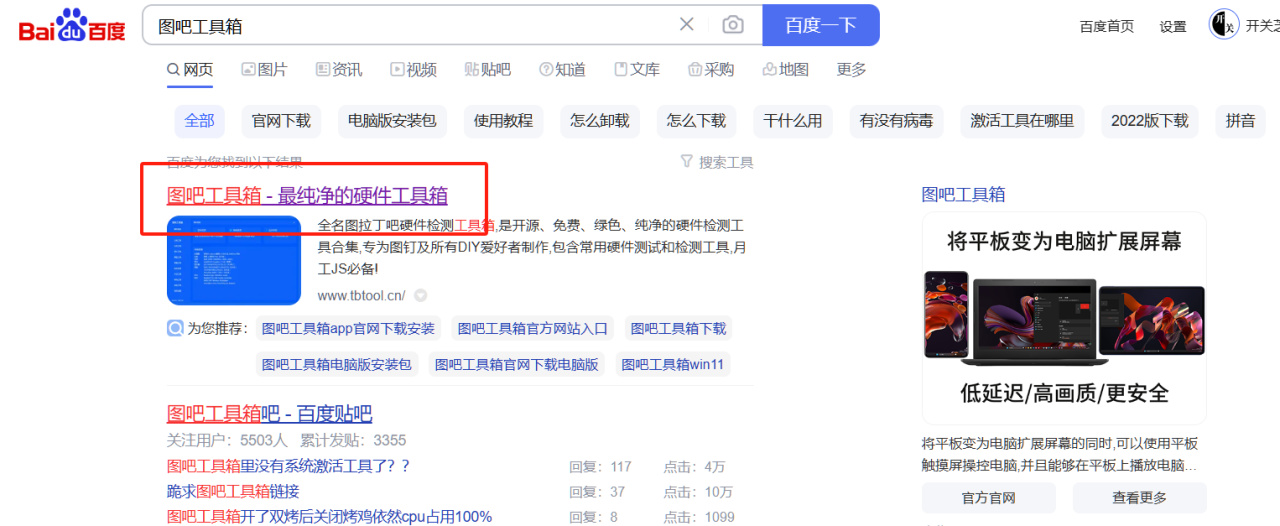This screenshot has height=526, width=1280.
Task: Switch to the 资讯 tab
Action: [x=339, y=69]
